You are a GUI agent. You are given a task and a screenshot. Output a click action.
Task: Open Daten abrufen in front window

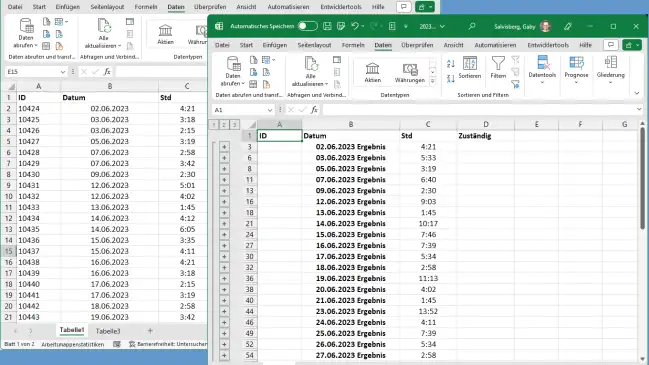pyautogui.click(x=233, y=71)
